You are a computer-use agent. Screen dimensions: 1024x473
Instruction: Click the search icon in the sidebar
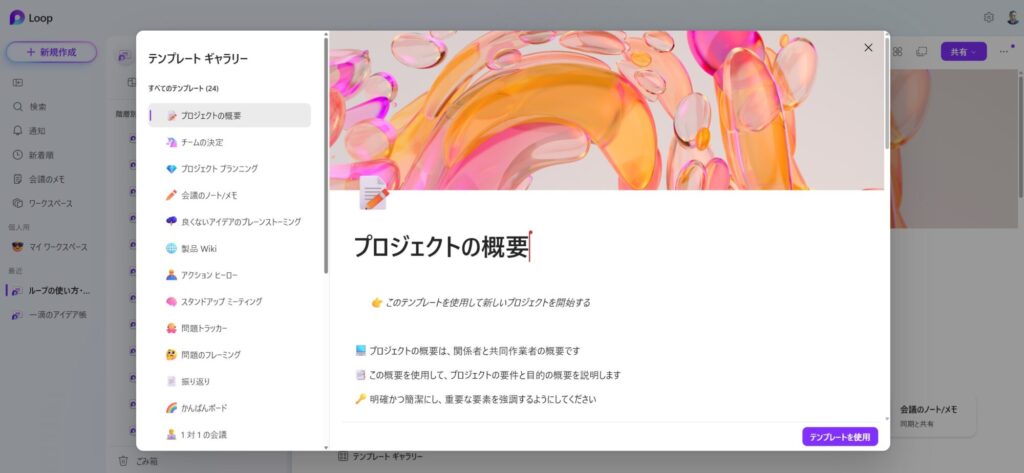(x=18, y=106)
